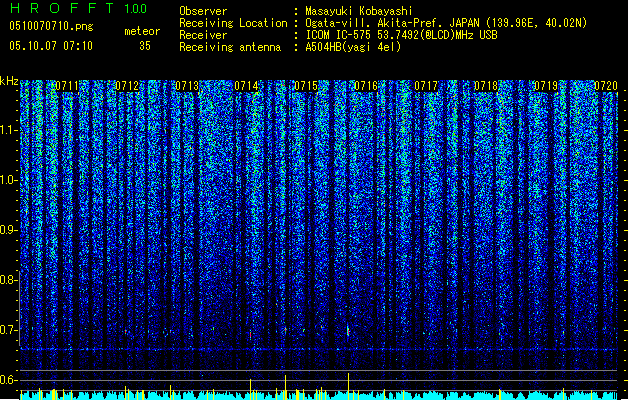The image size is (629, 400).
Task: Click the 0715 time marker
Action: (306, 86)
